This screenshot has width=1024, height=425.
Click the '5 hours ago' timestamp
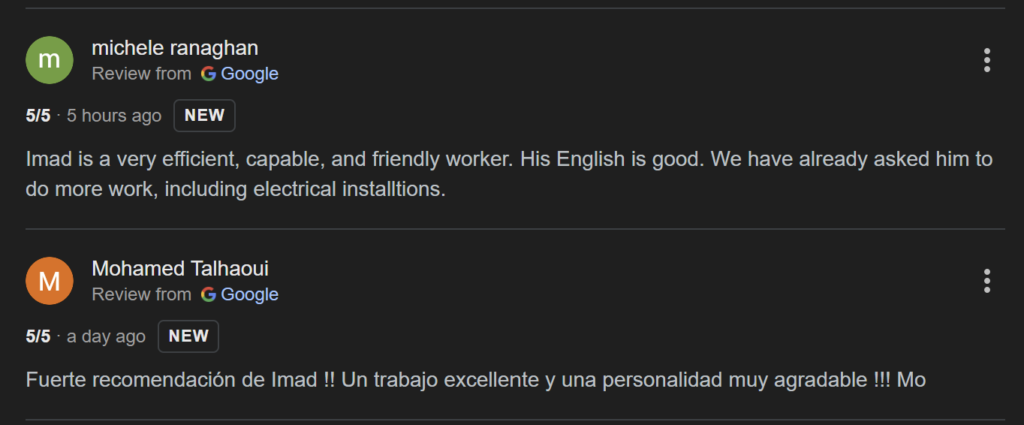[x=114, y=116]
